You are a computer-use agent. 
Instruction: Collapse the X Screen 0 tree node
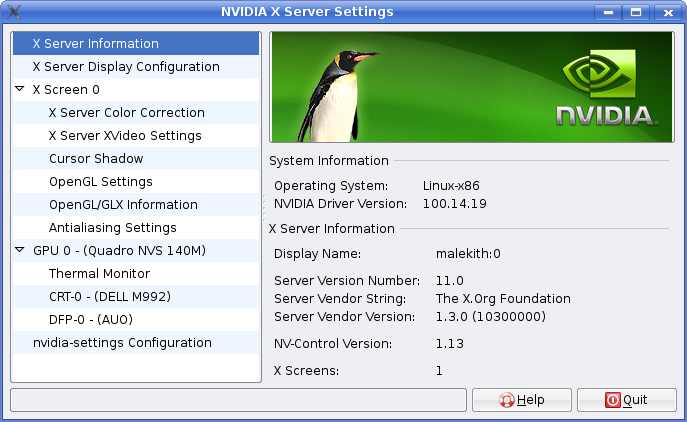pos(20,89)
